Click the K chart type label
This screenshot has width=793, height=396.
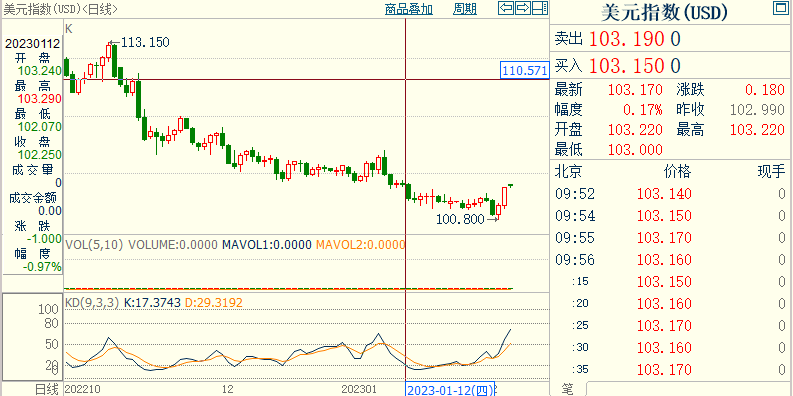[69, 29]
